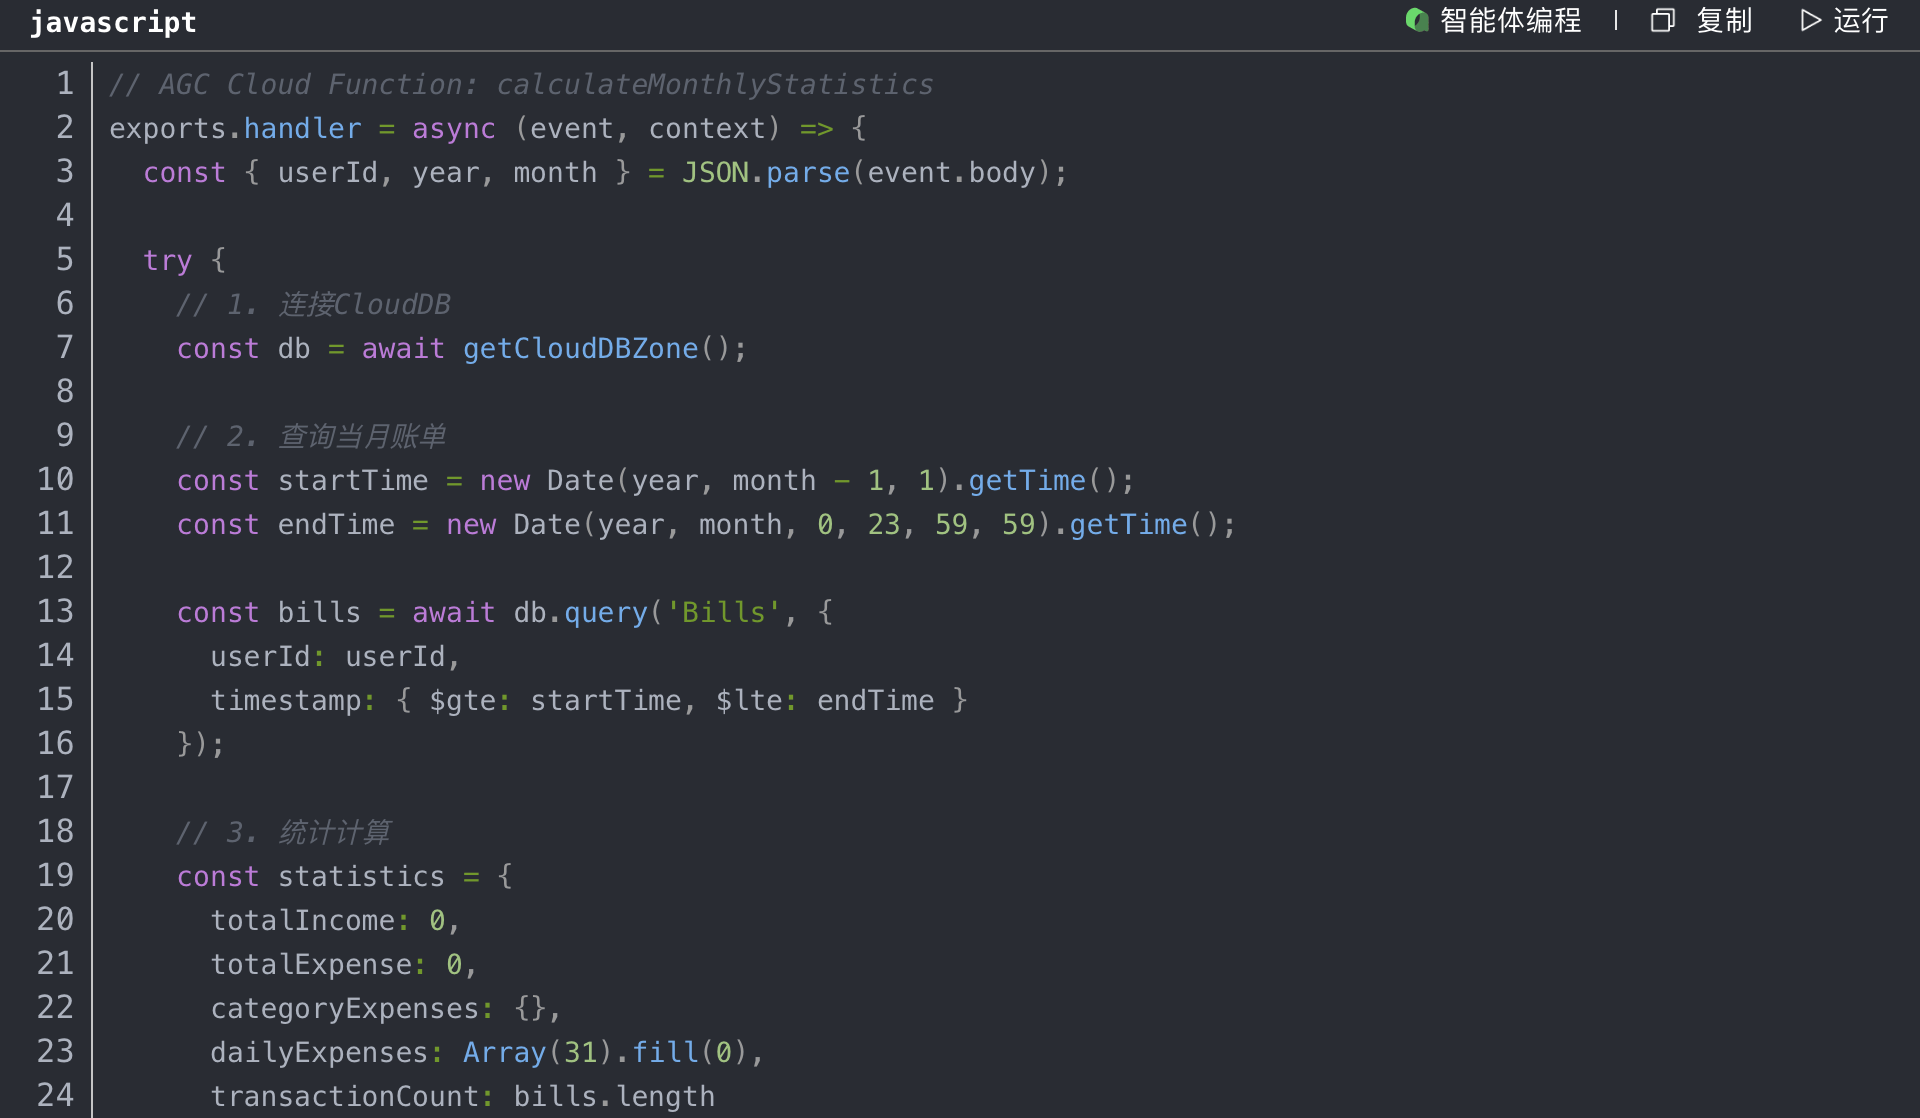Click line number 19 in gutter
The height and width of the screenshot is (1118, 1920).
coord(56,876)
